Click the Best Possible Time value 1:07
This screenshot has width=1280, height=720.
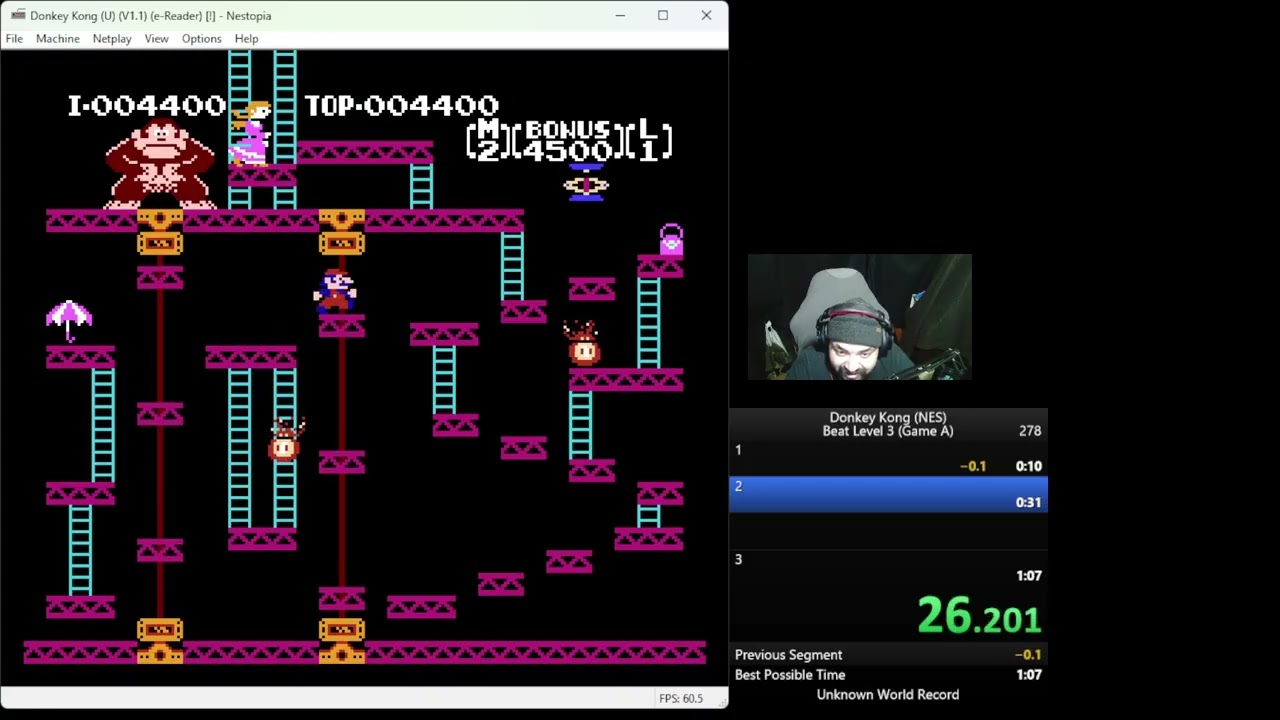coord(1028,675)
